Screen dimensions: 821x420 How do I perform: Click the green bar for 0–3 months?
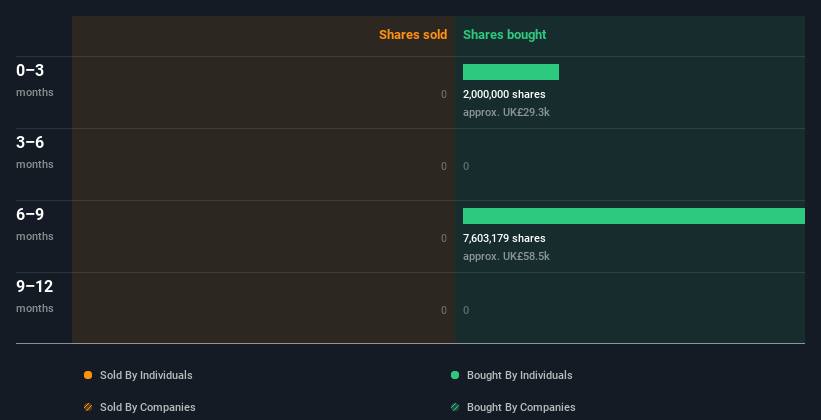tap(511, 72)
